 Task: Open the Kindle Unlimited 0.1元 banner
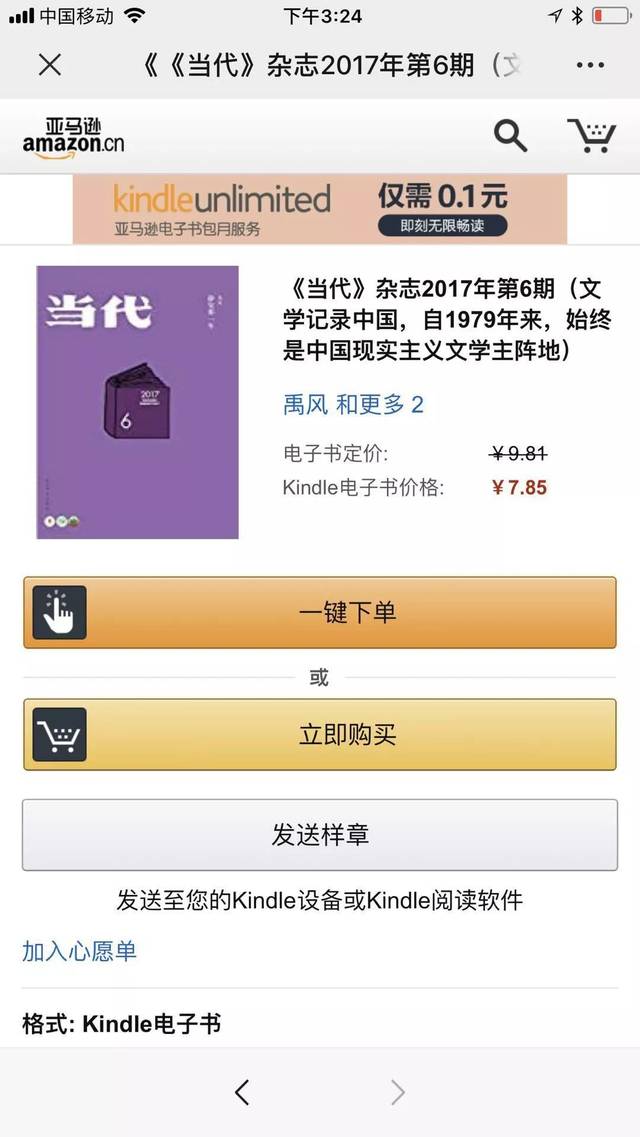(320, 210)
